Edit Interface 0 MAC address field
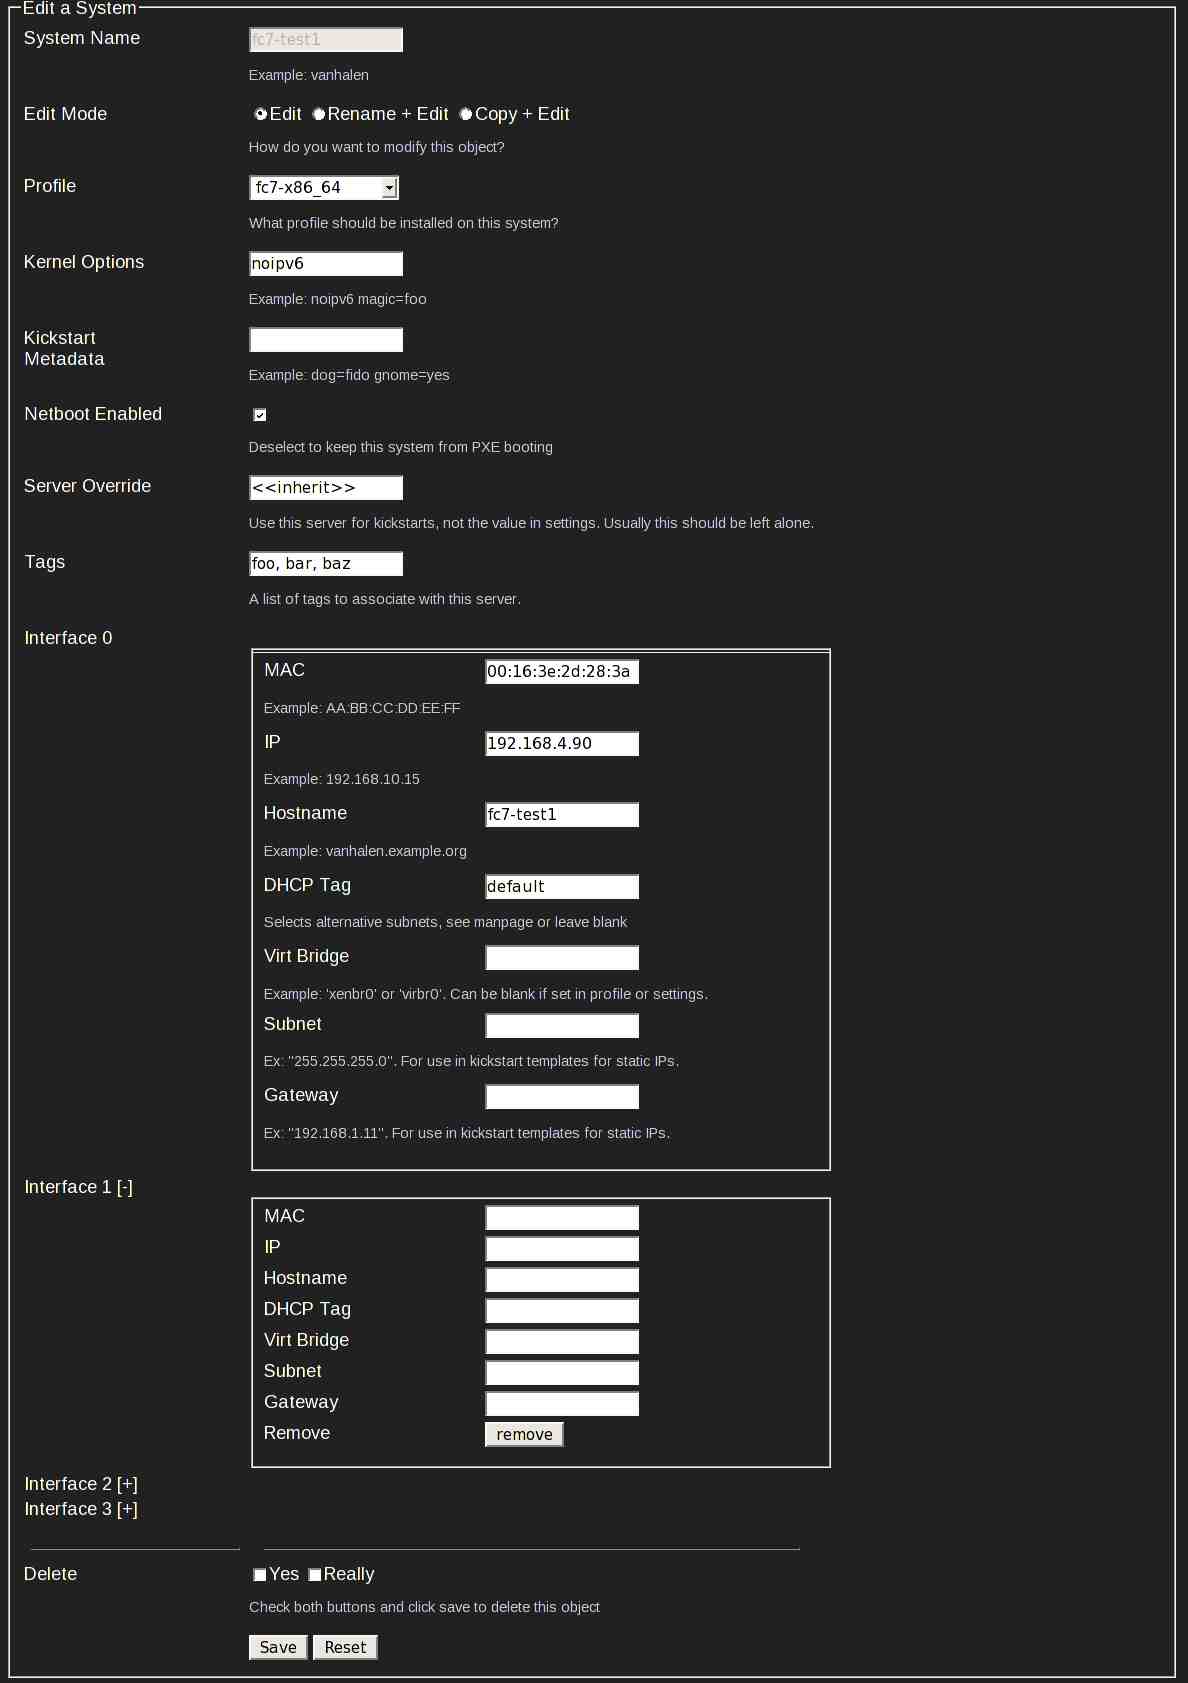The height and width of the screenshot is (1683, 1188). pyautogui.click(x=562, y=672)
